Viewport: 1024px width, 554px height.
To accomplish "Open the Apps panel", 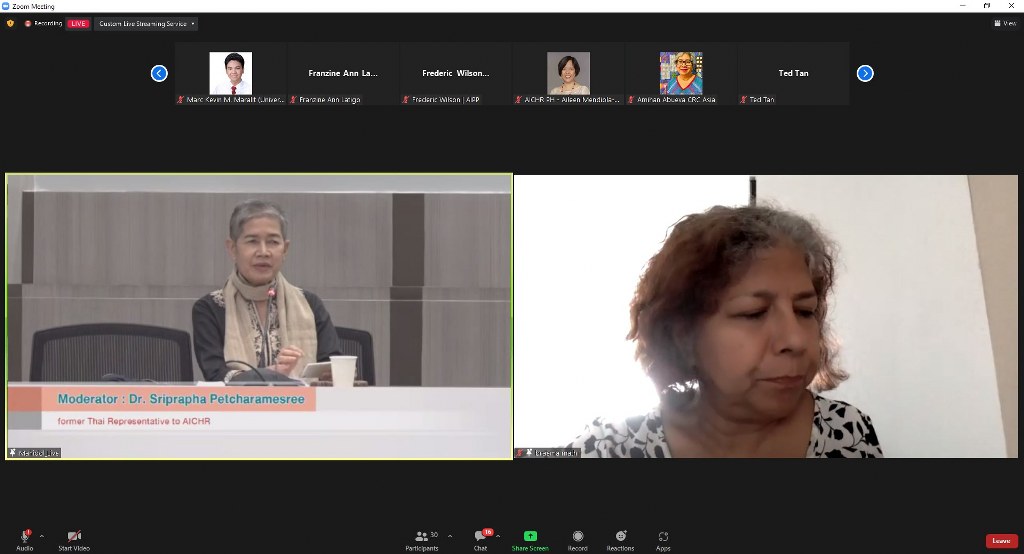I will click(663, 539).
